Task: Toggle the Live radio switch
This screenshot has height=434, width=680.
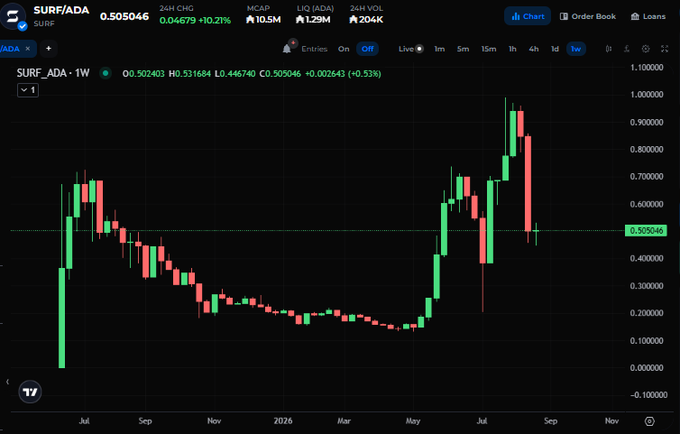Action: (419, 49)
